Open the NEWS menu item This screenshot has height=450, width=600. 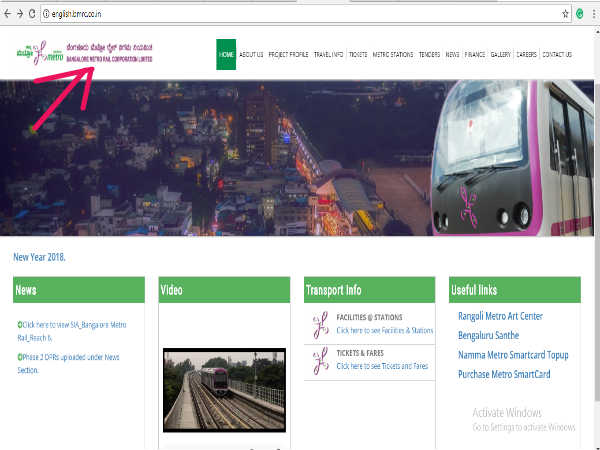[452, 54]
